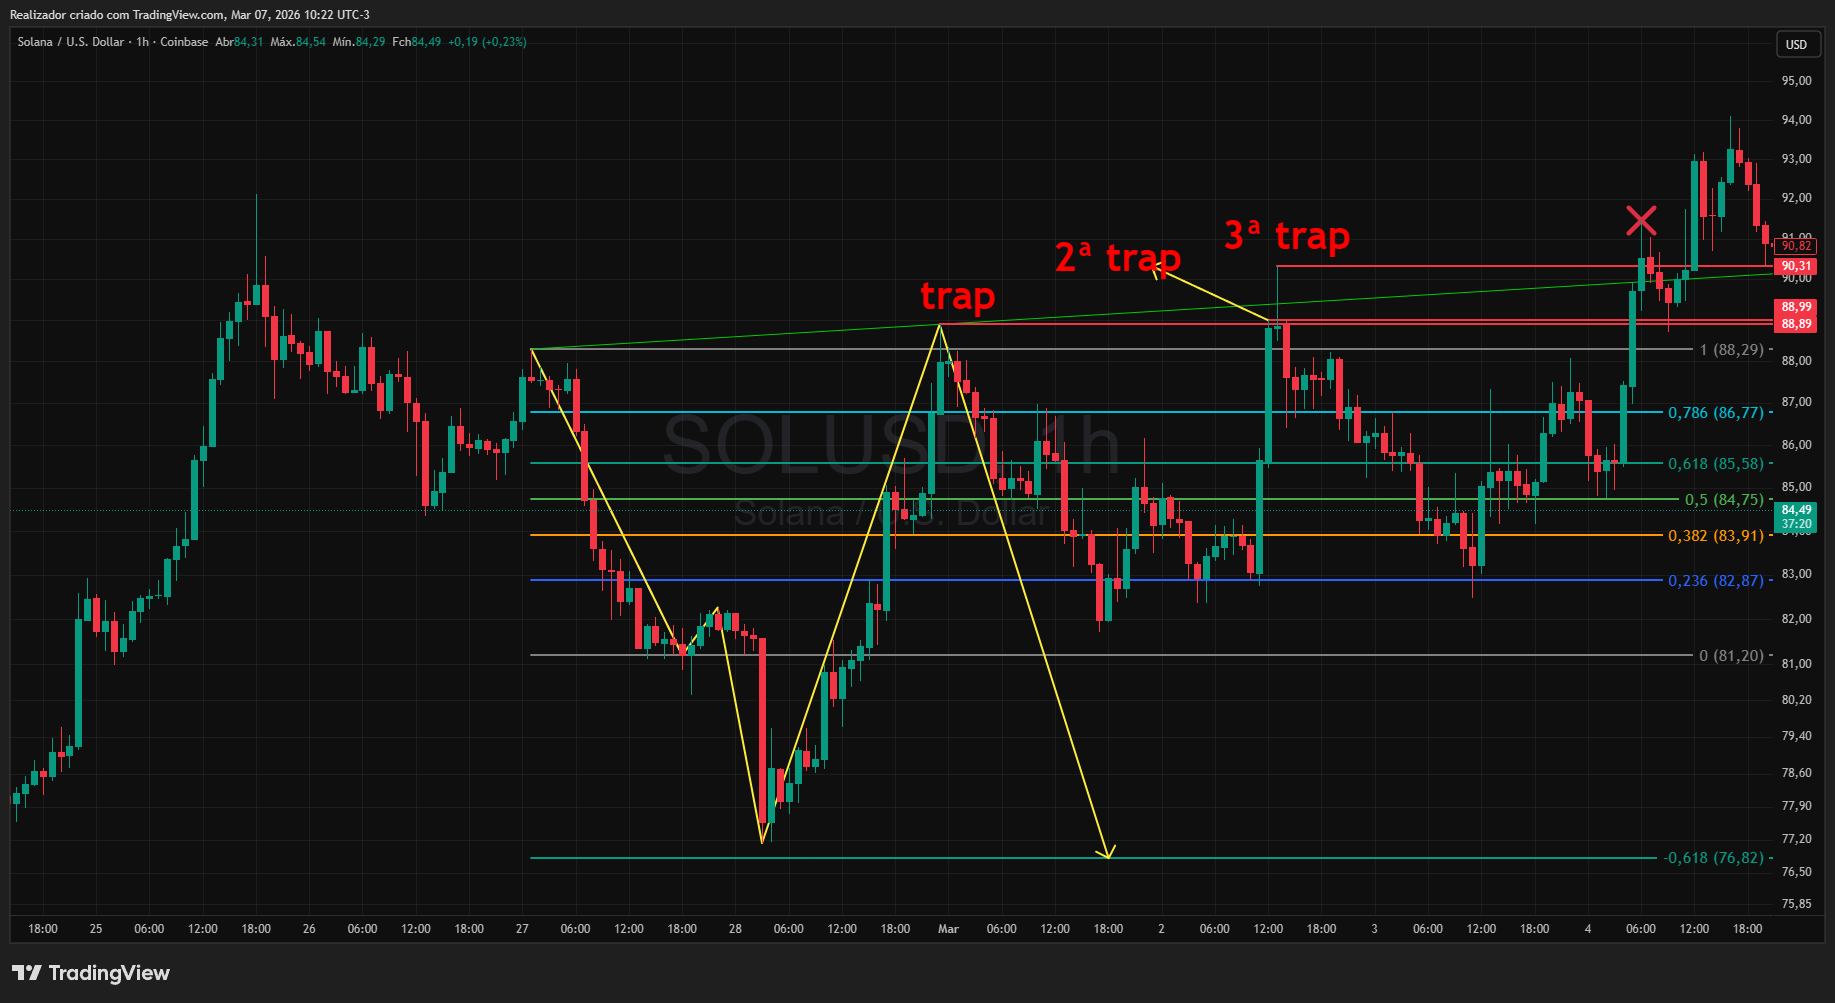
Task: Click the 'Realizador criado com TradingView.com' header text
Action: pyautogui.click(x=117, y=15)
